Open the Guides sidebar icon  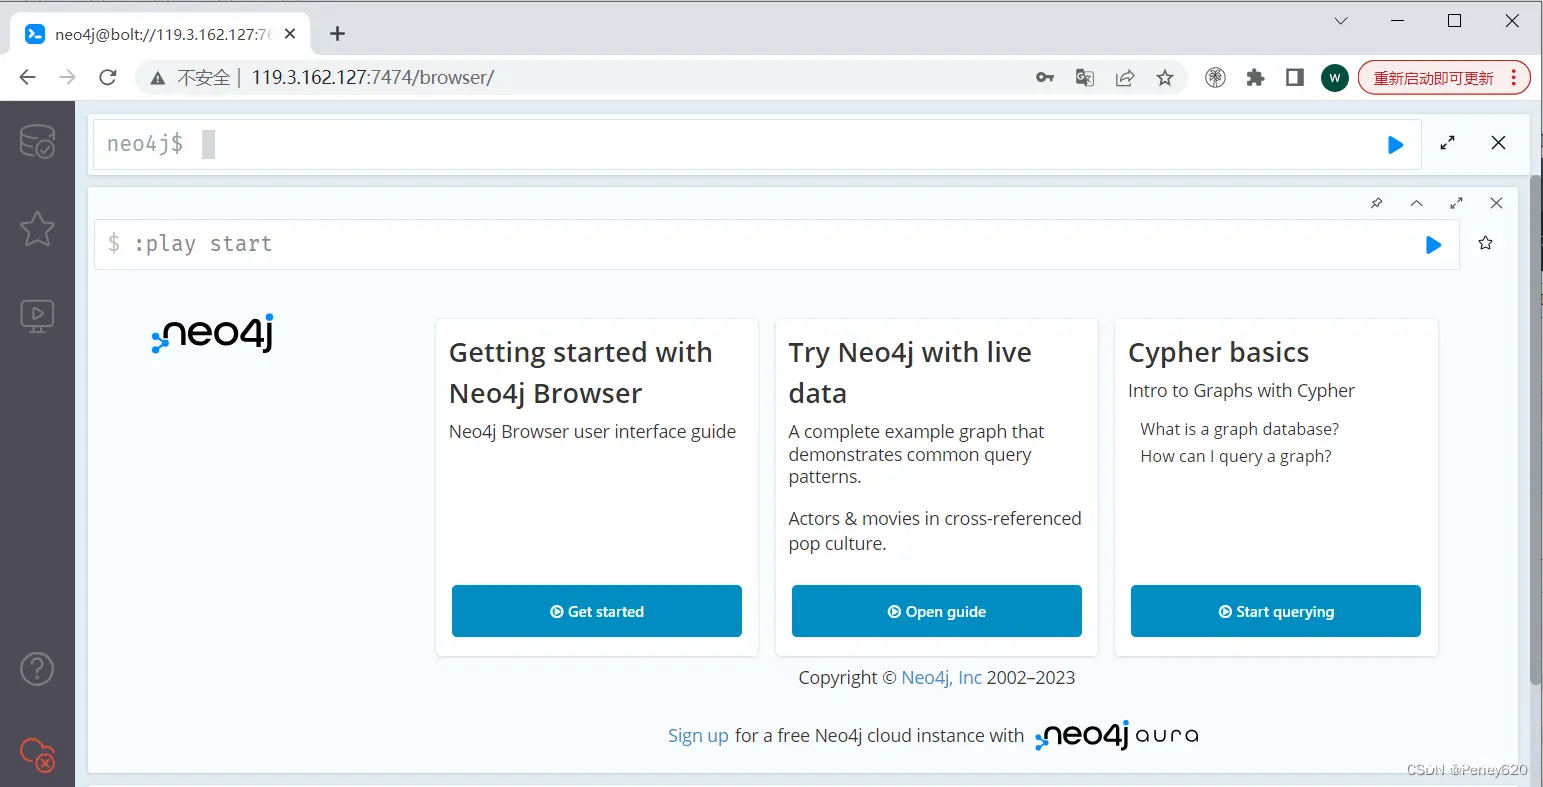37,316
